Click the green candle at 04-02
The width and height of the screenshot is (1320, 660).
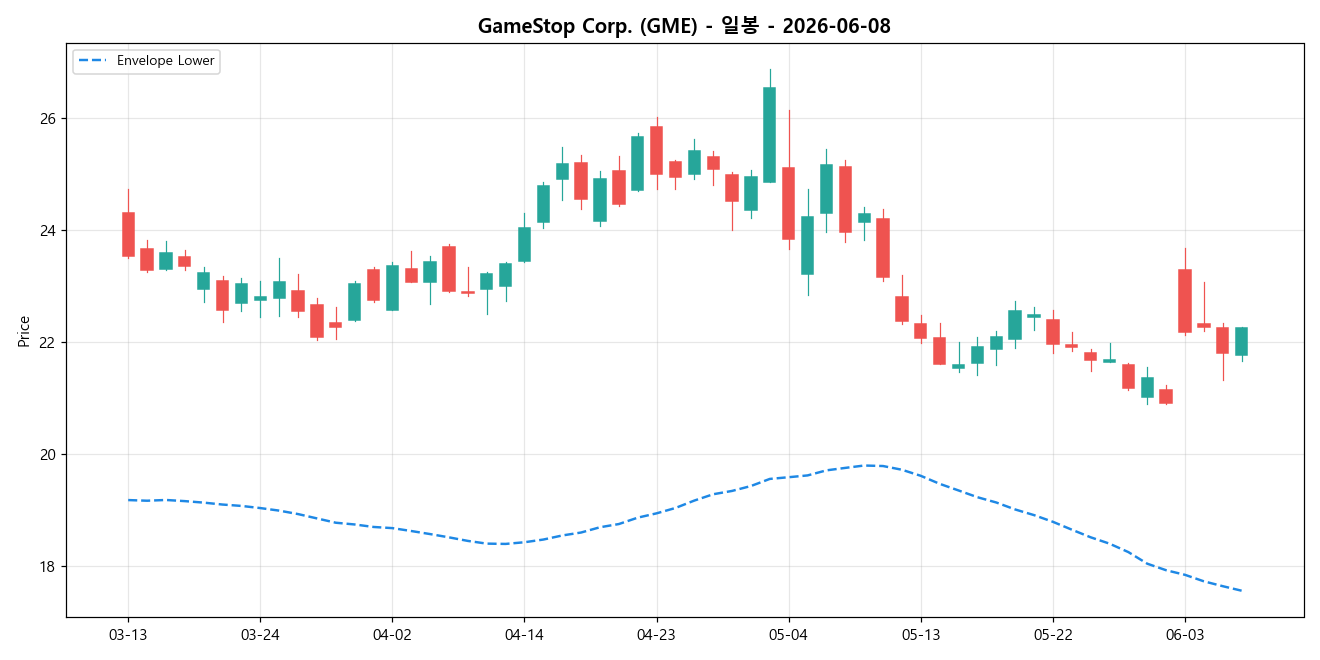[392, 288]
